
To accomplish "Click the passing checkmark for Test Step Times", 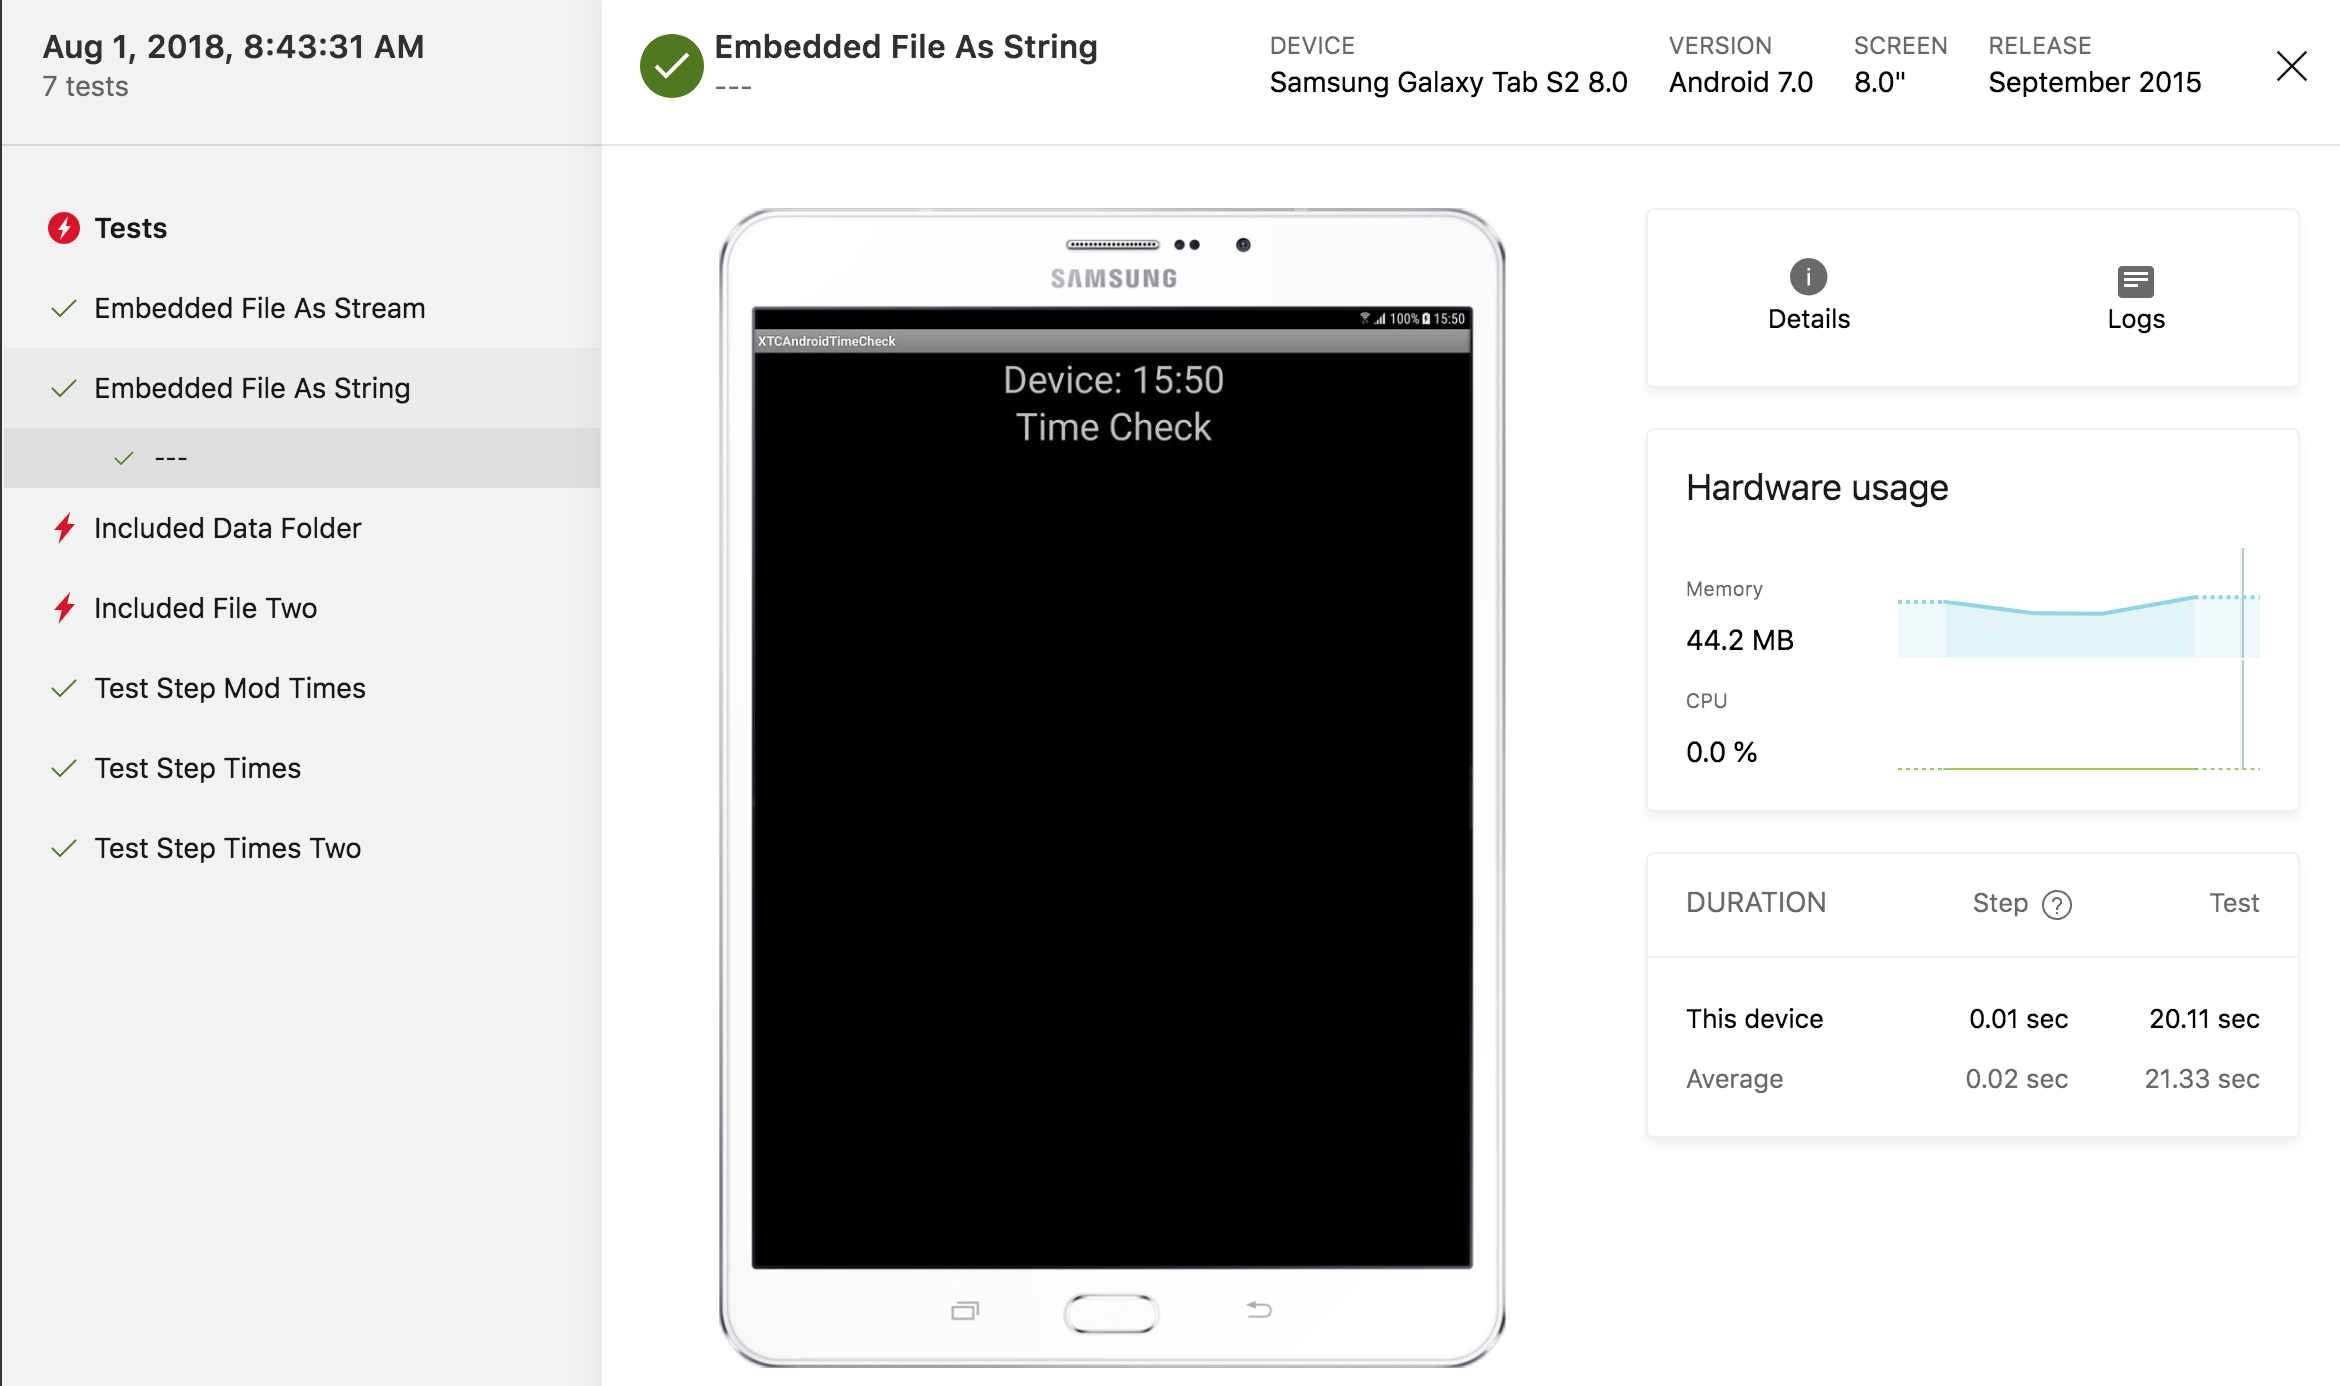I will pyautogui.click(x=63, y=769).
